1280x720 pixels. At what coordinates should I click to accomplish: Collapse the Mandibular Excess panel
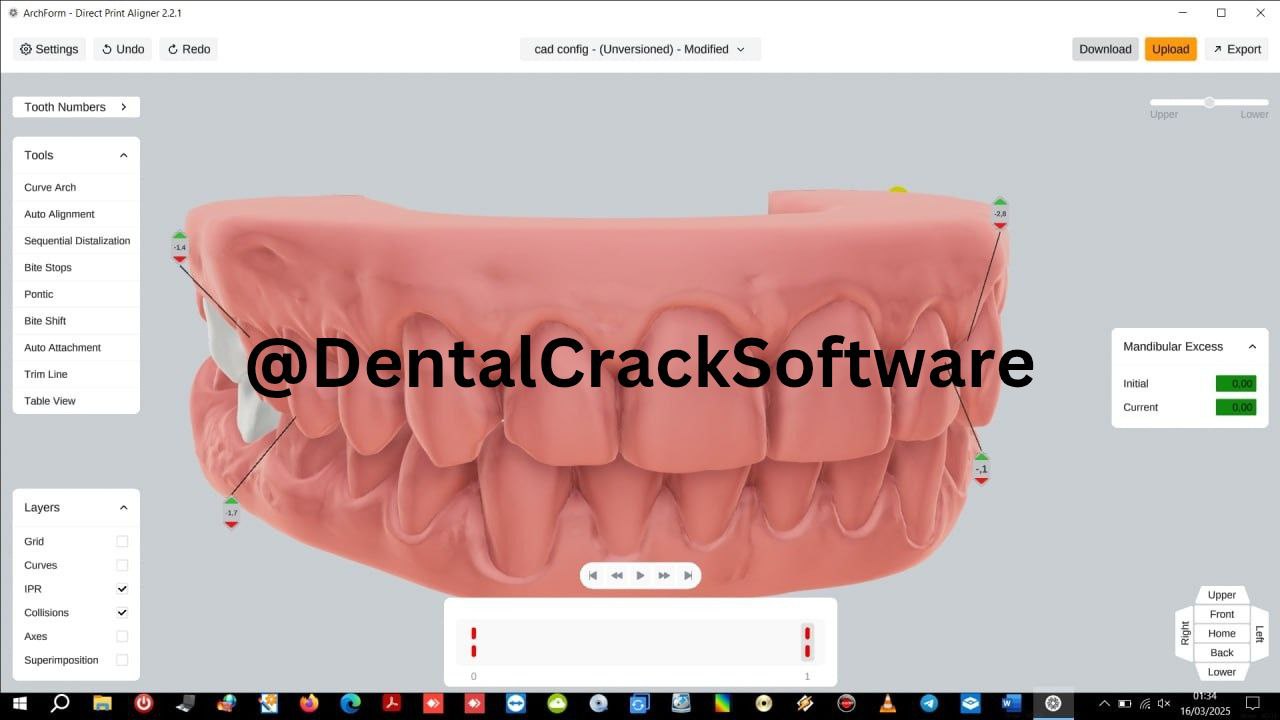pos(1252,346)
